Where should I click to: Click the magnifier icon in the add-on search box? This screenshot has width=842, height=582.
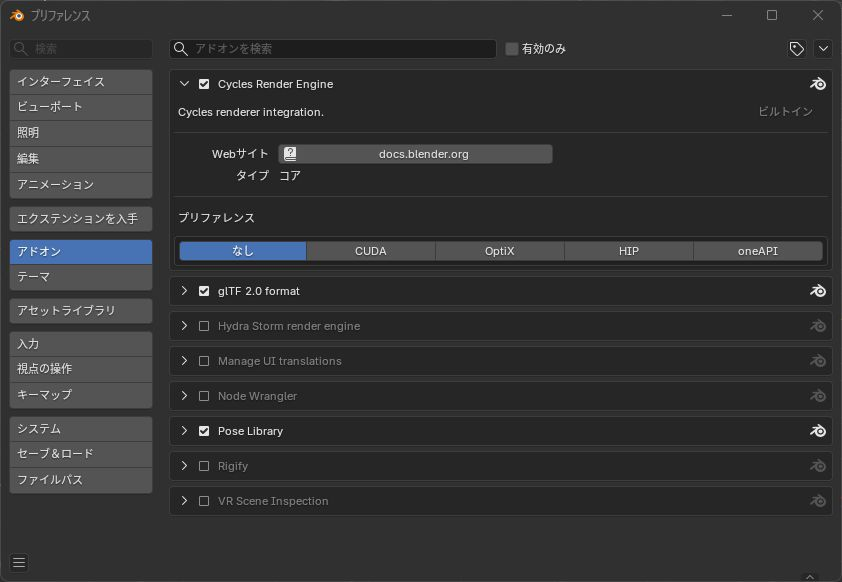tap(181, 49)
